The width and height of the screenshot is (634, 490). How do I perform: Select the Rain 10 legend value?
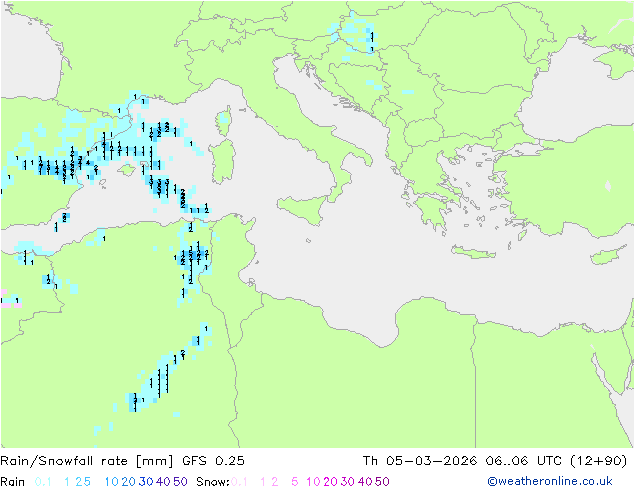click(112, 482)
